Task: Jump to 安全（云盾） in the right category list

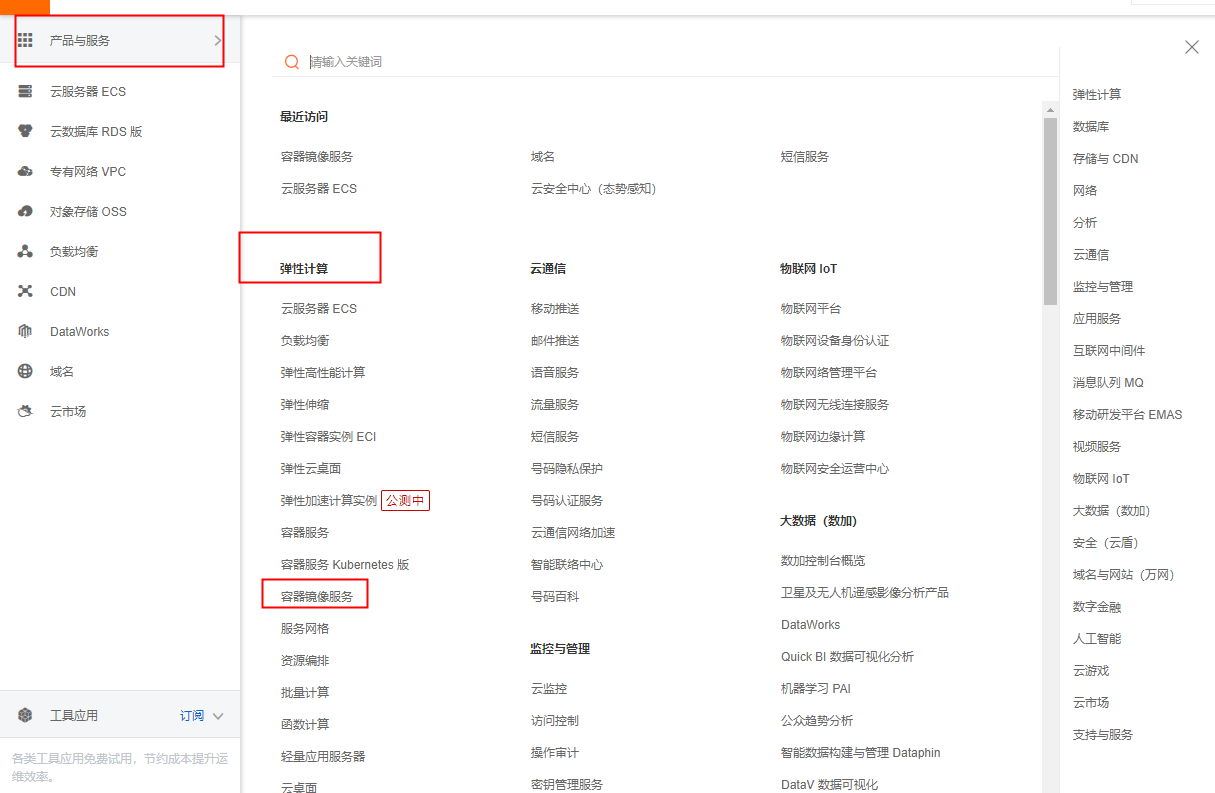Action: pos(1106,543)
